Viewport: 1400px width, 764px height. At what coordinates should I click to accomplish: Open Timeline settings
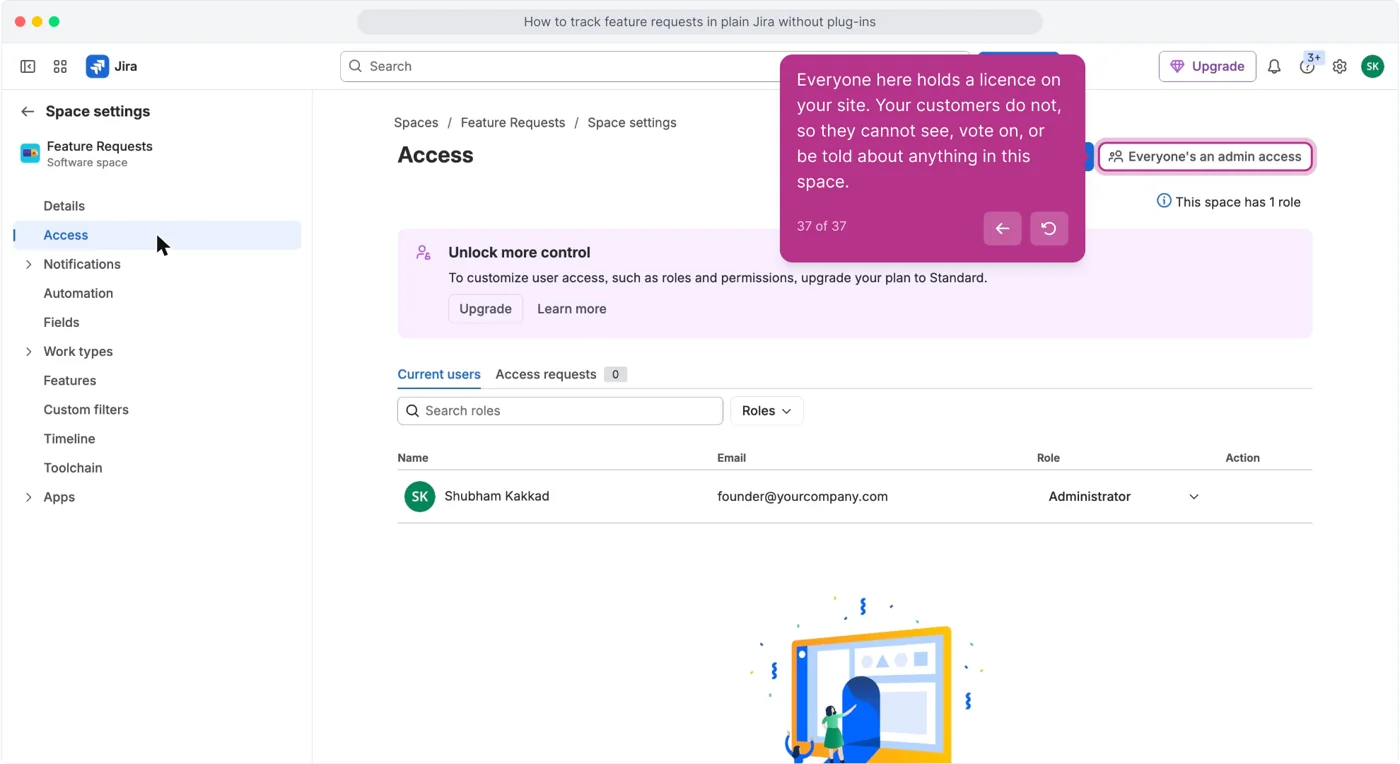pyautogui.click(x=69, y=439)
